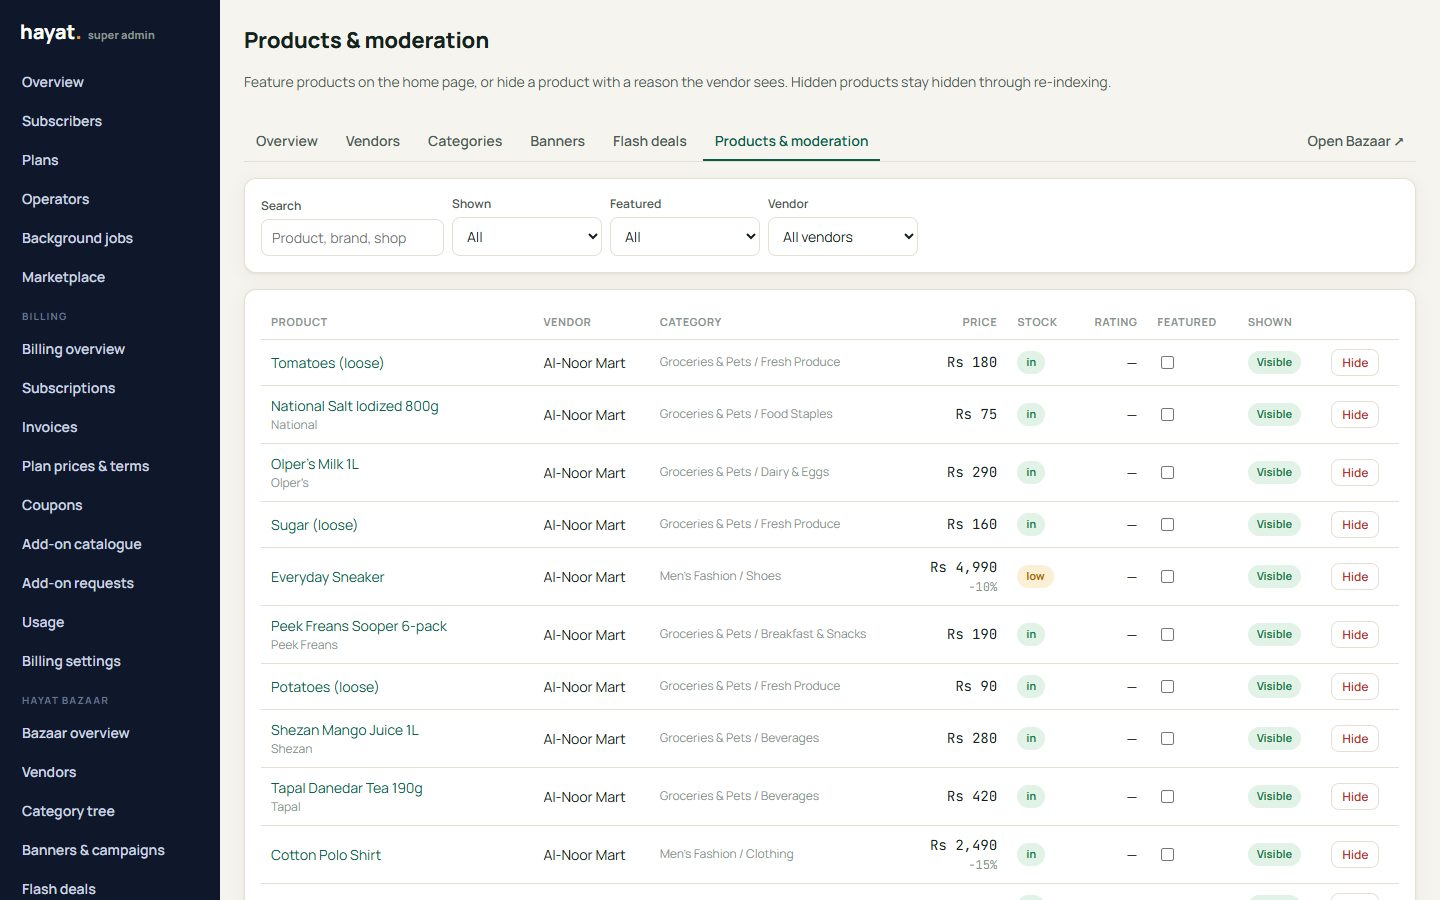Viewport: 1440px width, 900px height.
Task: Hide the Tomatoes (loose) product
Action: click(1355, 363)
